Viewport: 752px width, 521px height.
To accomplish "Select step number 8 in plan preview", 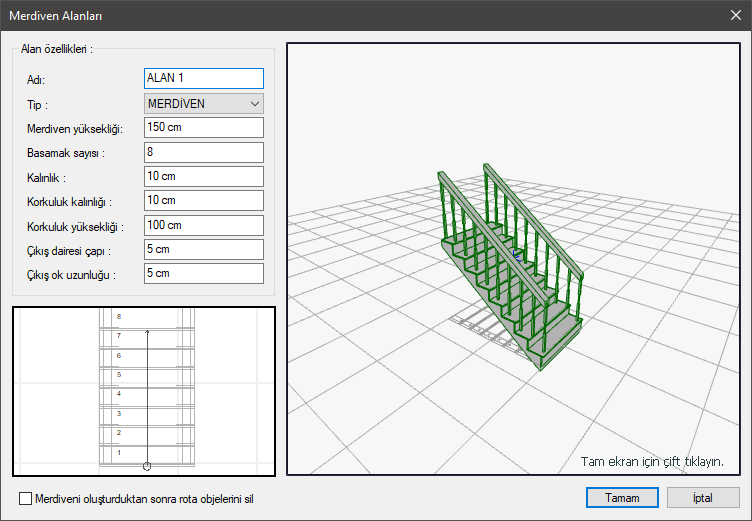I will [119, 316].
